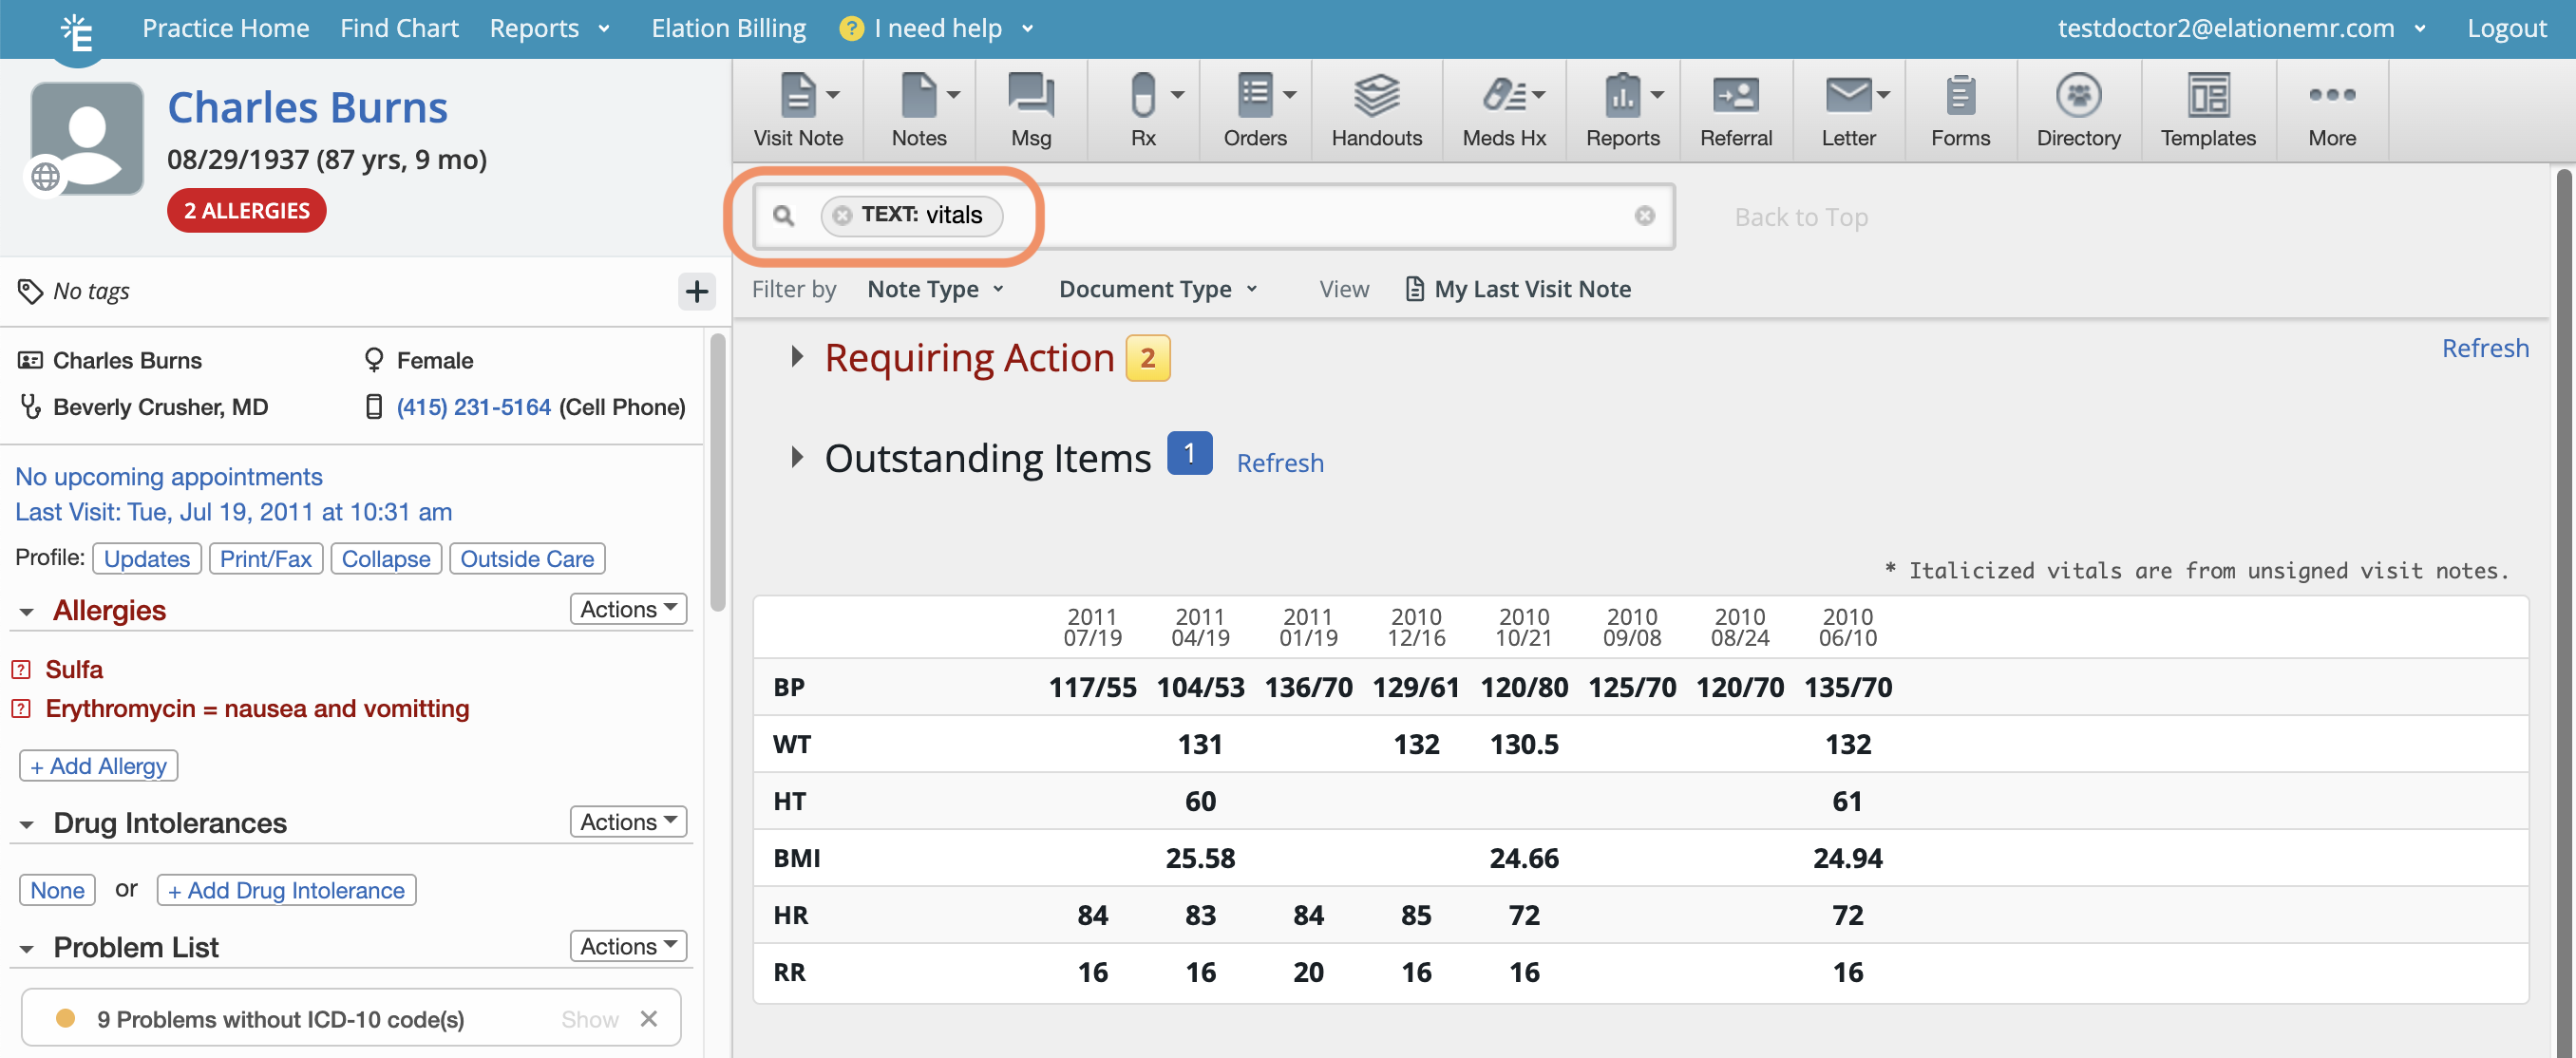This screenshot has width=2576, height=1058.
Task: Open Orders dropdown arrow
Action: tap(1289, 95)
